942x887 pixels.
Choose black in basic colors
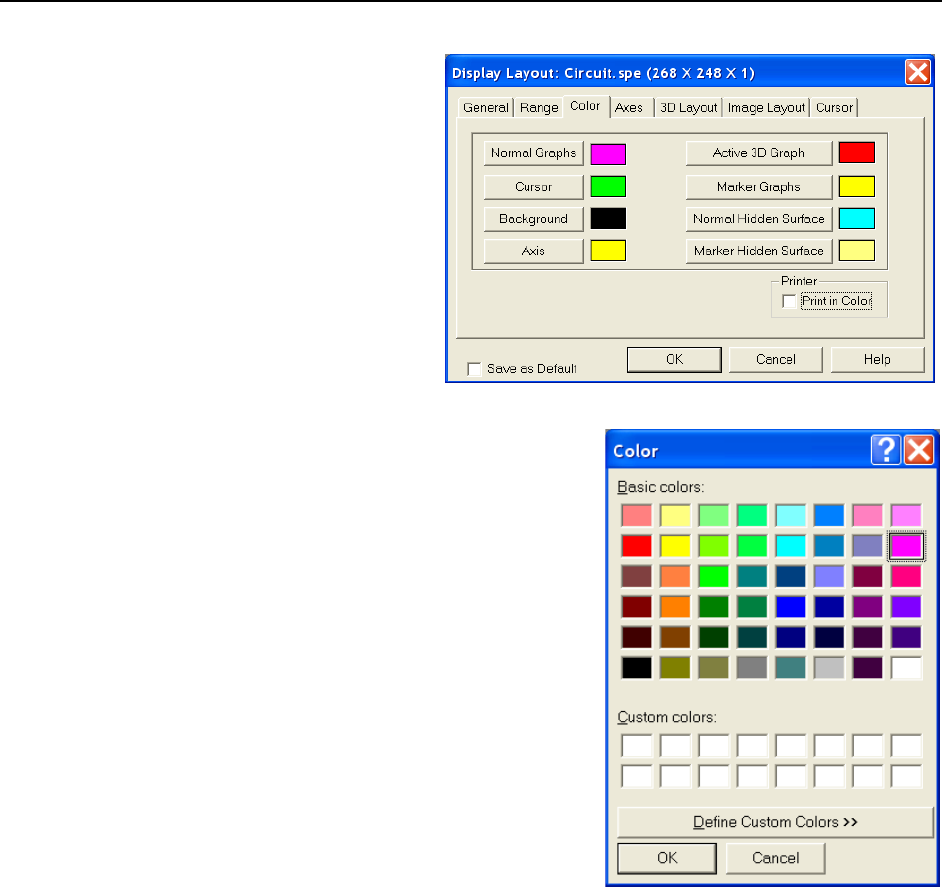[637, 668]
